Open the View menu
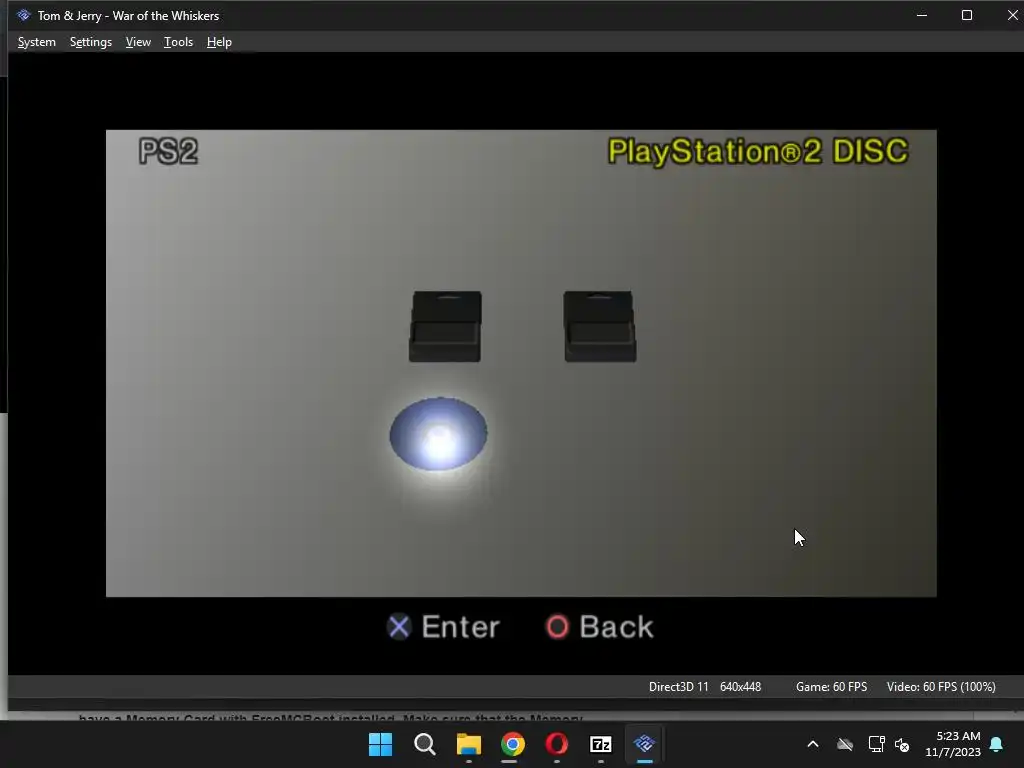 138,42
